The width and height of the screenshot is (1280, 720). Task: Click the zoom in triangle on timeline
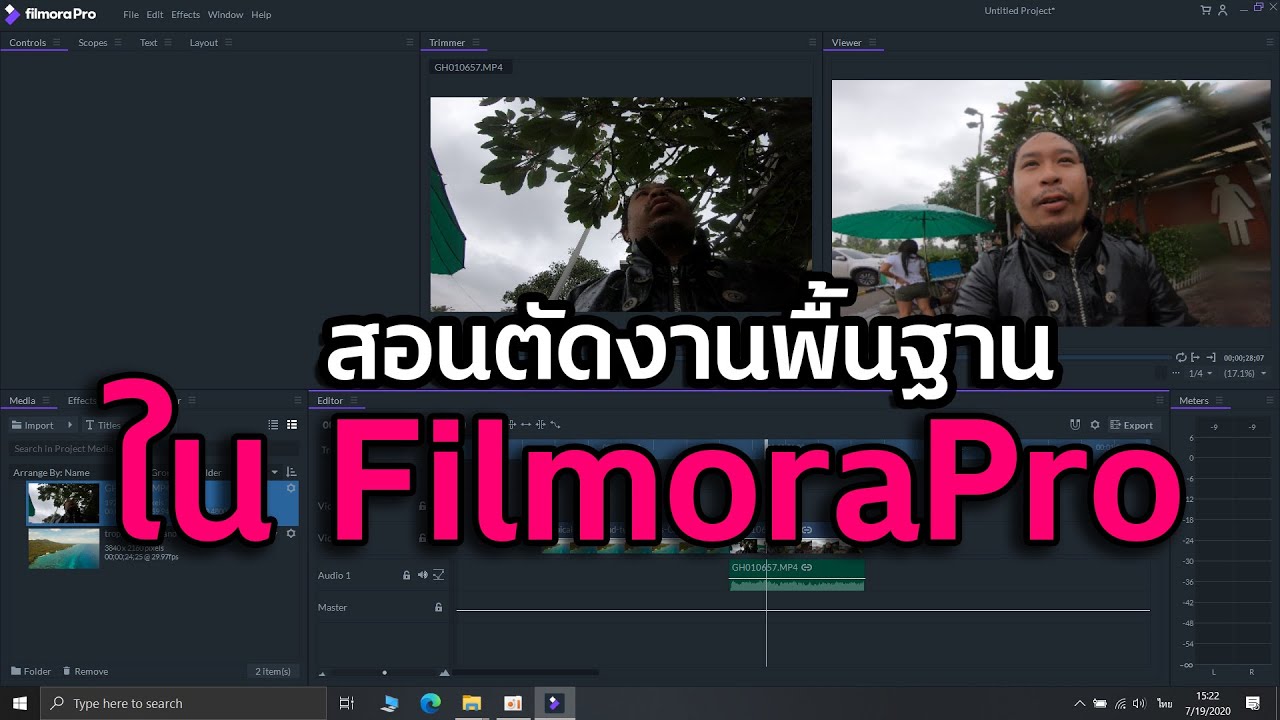pos(445,673)
